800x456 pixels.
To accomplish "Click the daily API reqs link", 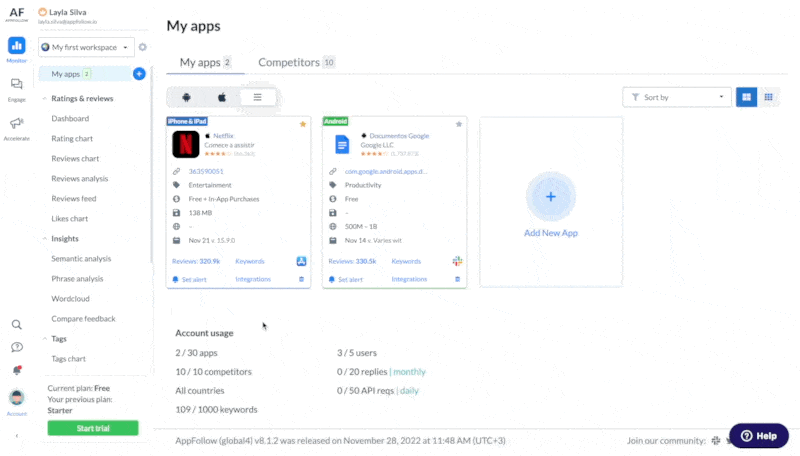I will tap(409, 391).
